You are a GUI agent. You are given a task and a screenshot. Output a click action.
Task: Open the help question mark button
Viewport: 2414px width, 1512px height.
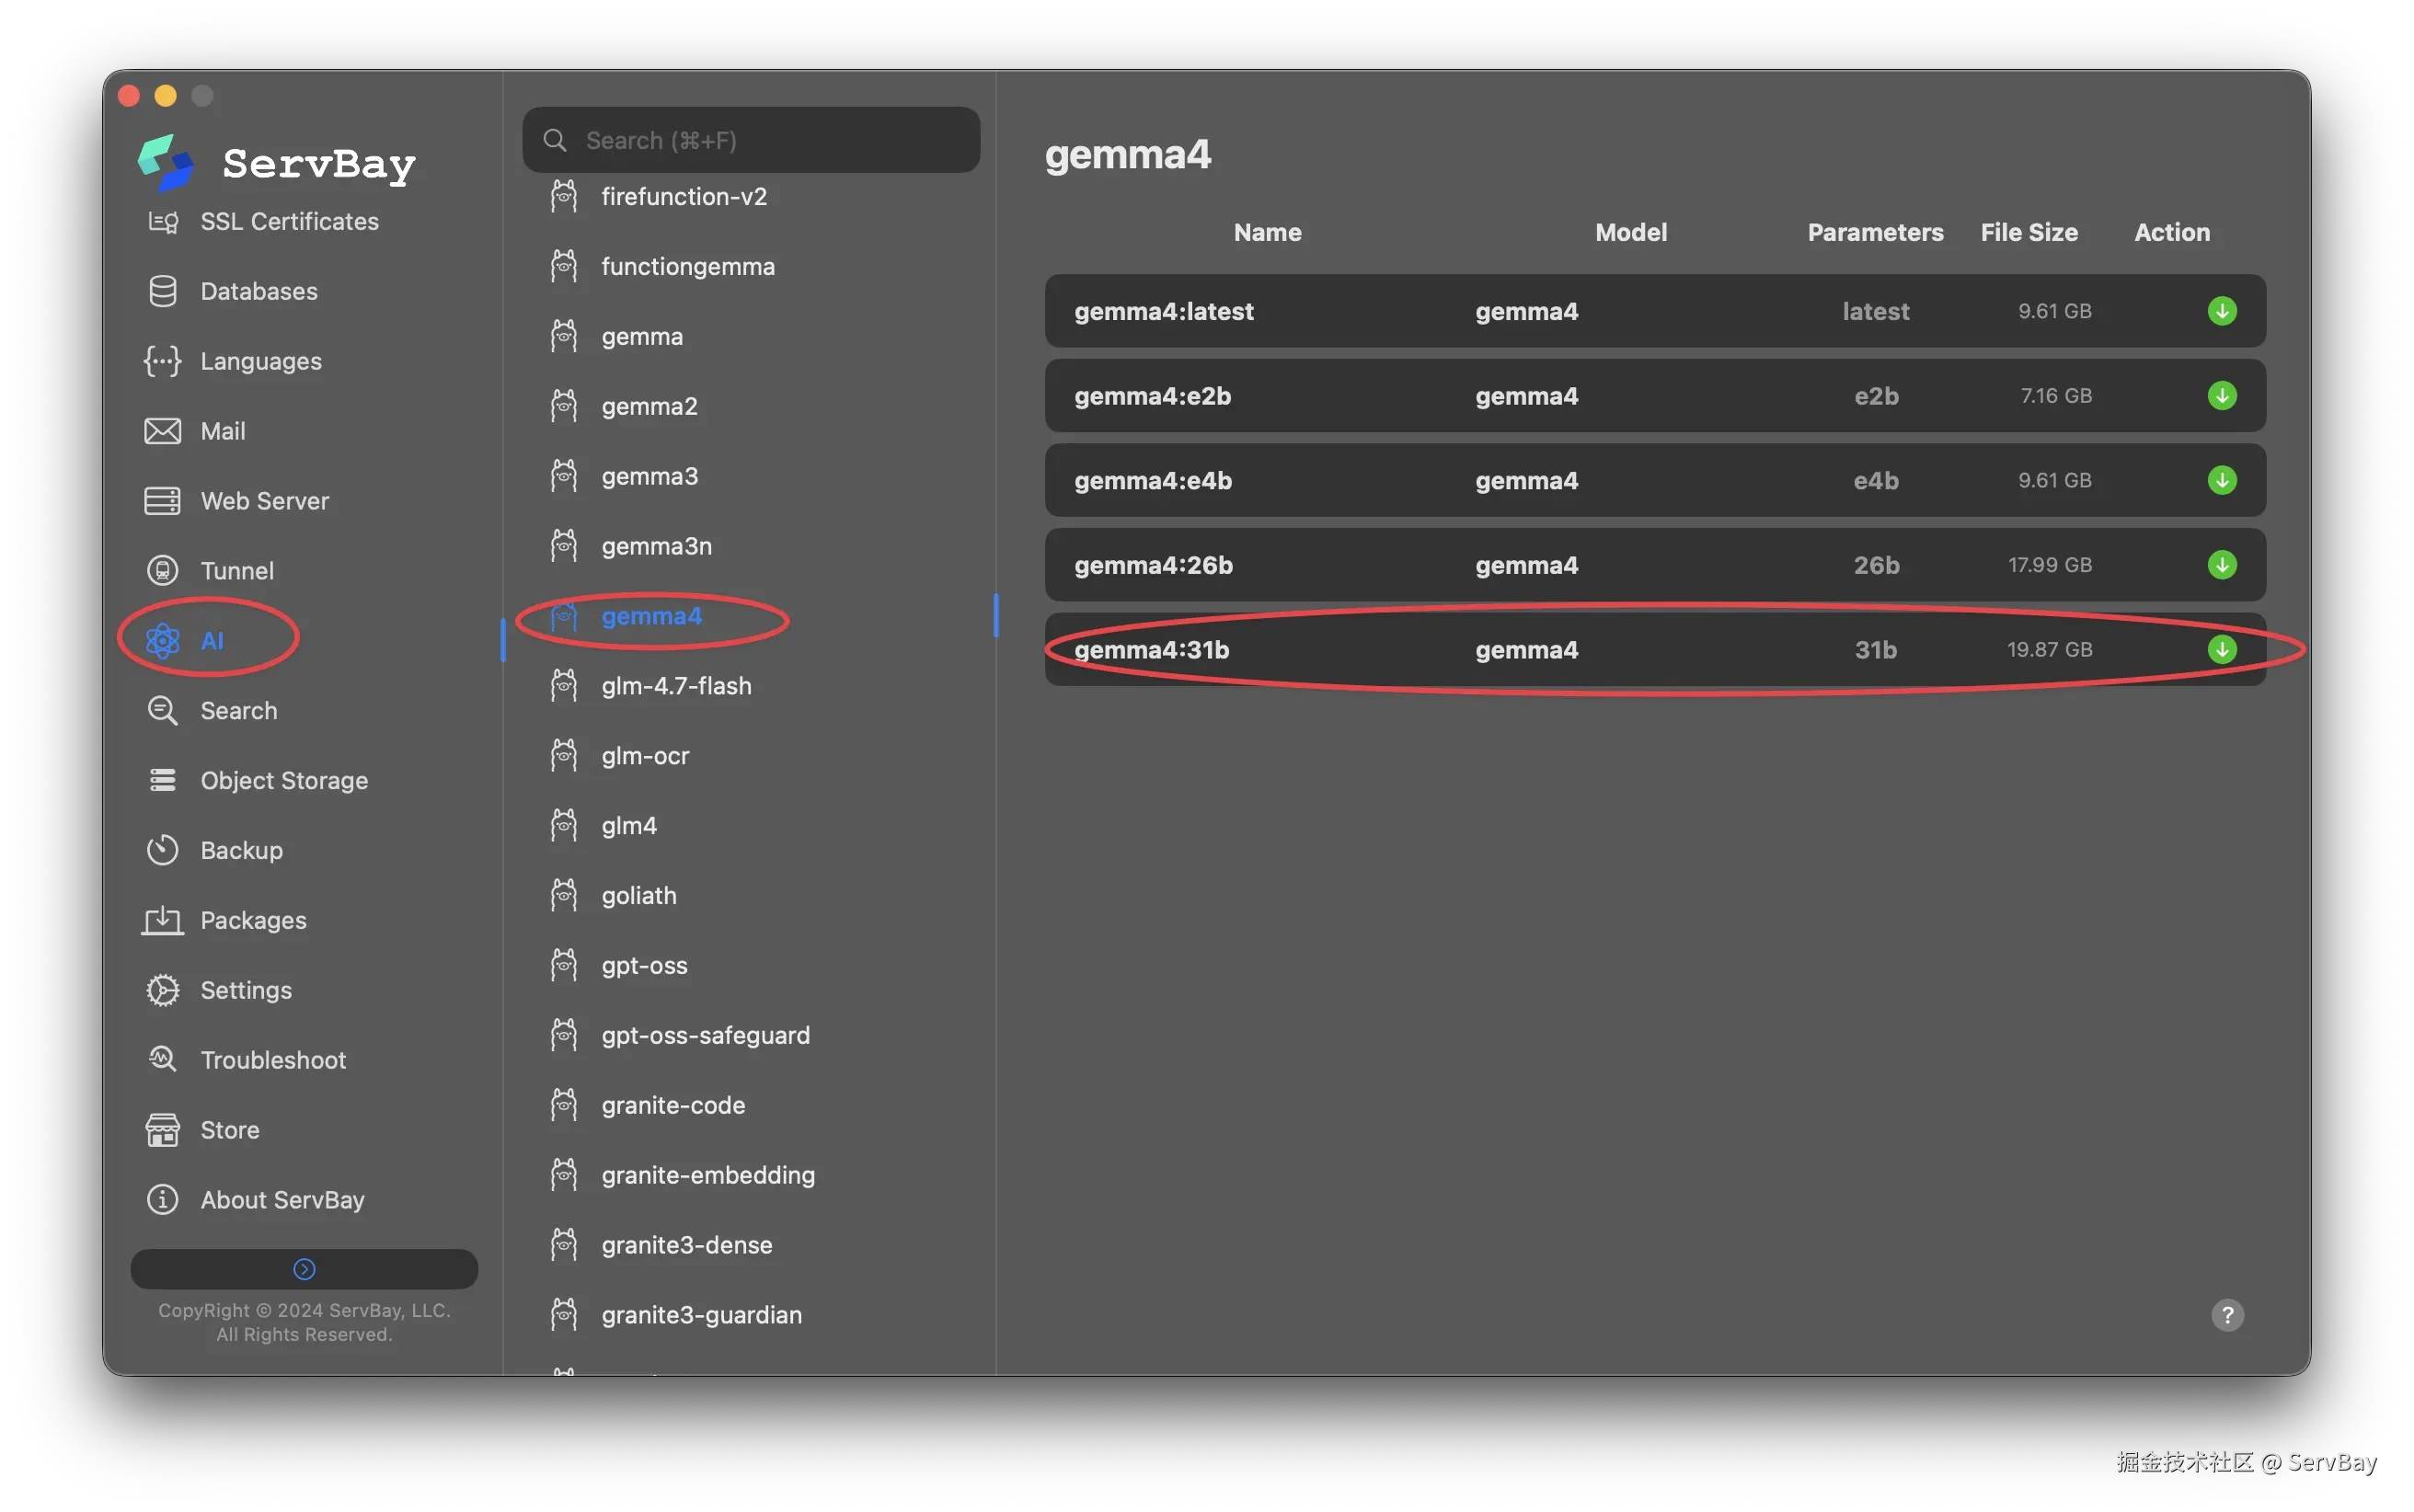tap(2227, 1315)
